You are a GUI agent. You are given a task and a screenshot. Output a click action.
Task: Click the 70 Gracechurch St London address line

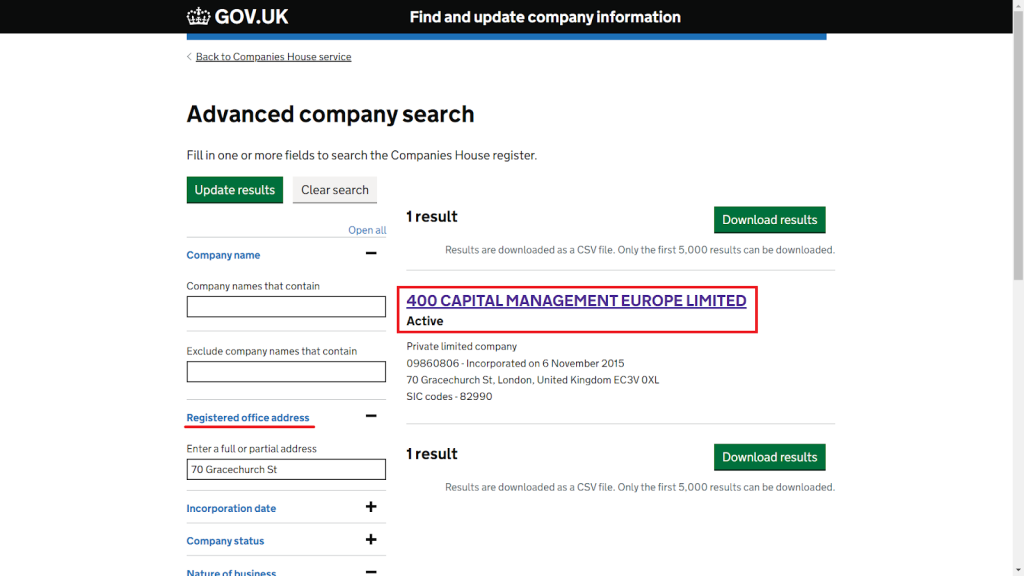[533, 380]
